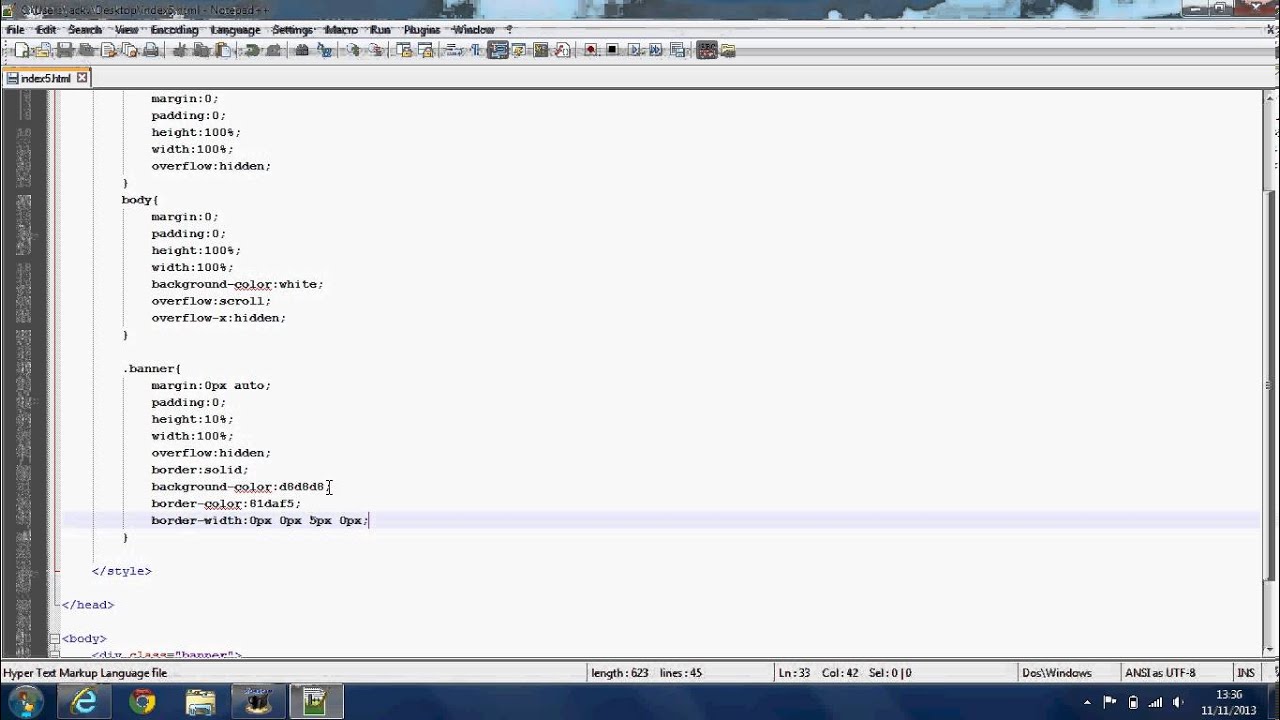
Task: Toggle word wrap in toolbar
Action: (x=454, y=50)
